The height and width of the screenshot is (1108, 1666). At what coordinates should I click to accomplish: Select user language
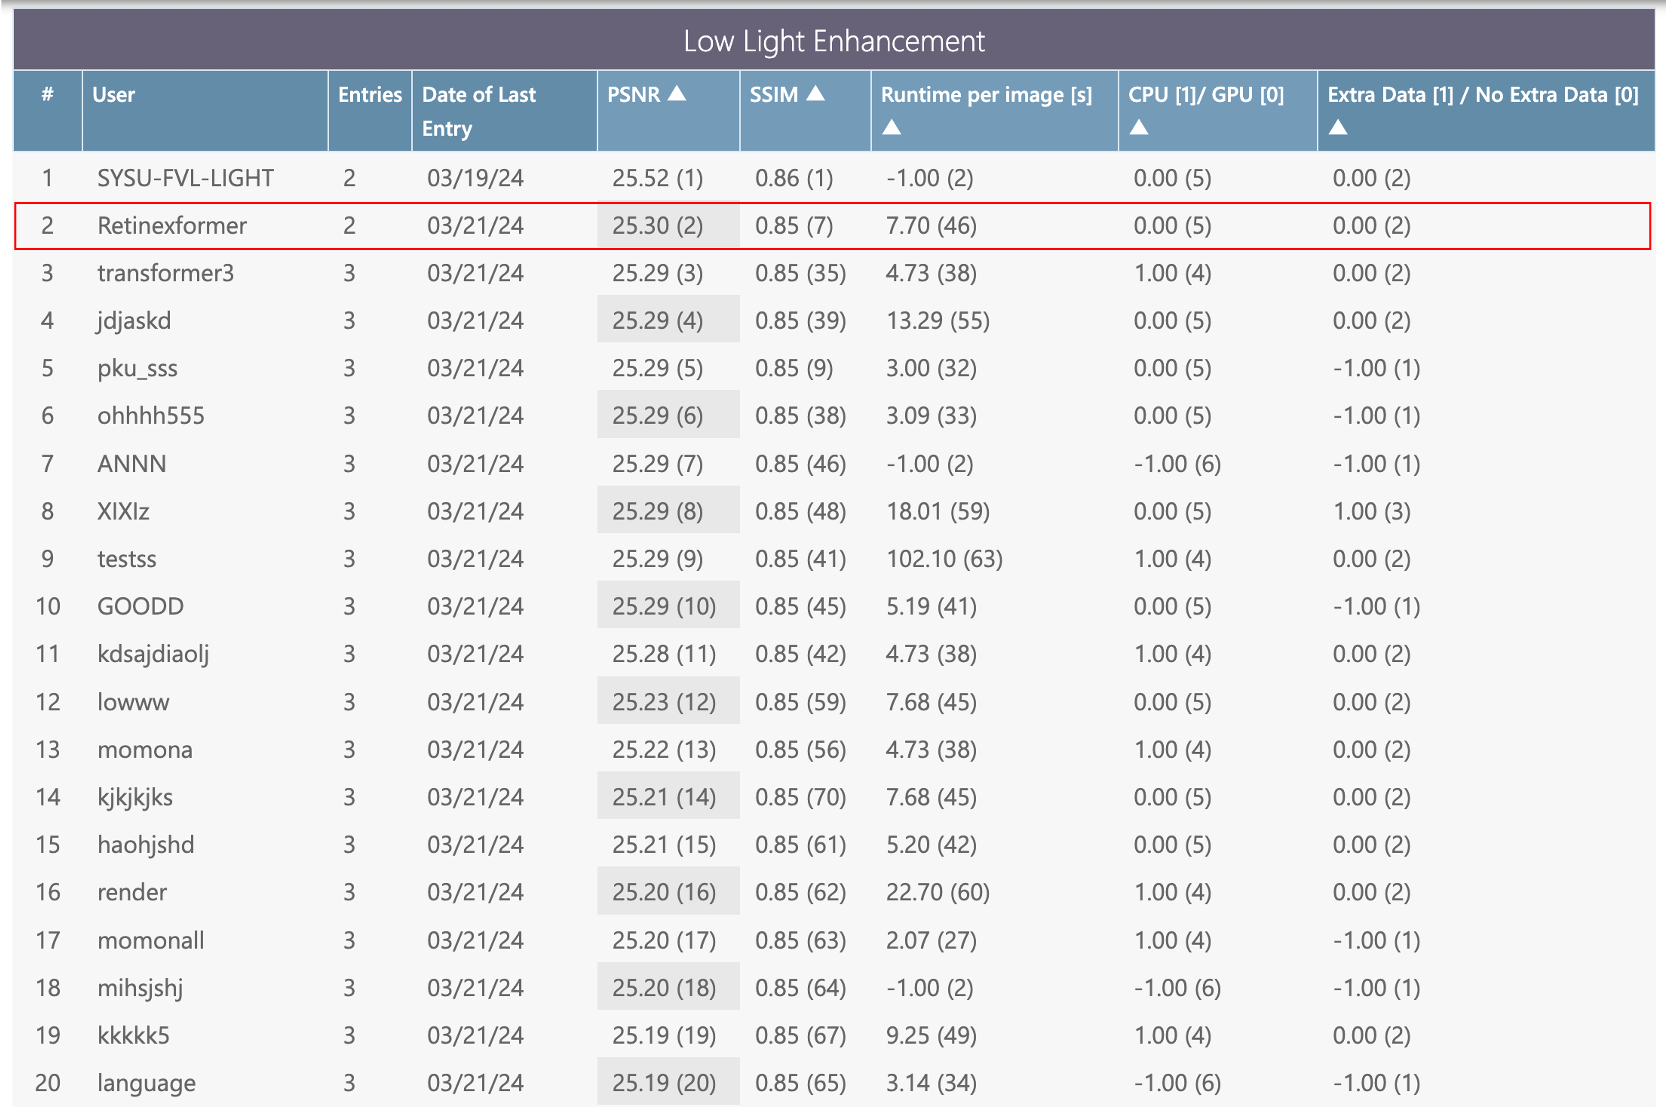coord(146,1084)
